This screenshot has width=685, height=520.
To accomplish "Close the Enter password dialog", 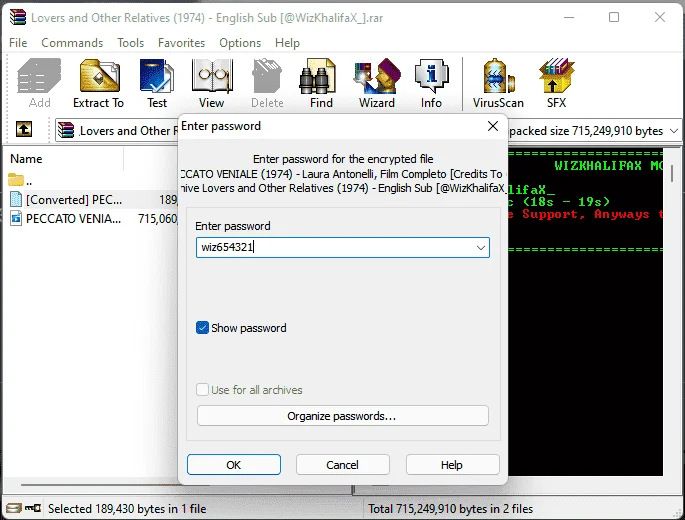I will coord(493,126).
